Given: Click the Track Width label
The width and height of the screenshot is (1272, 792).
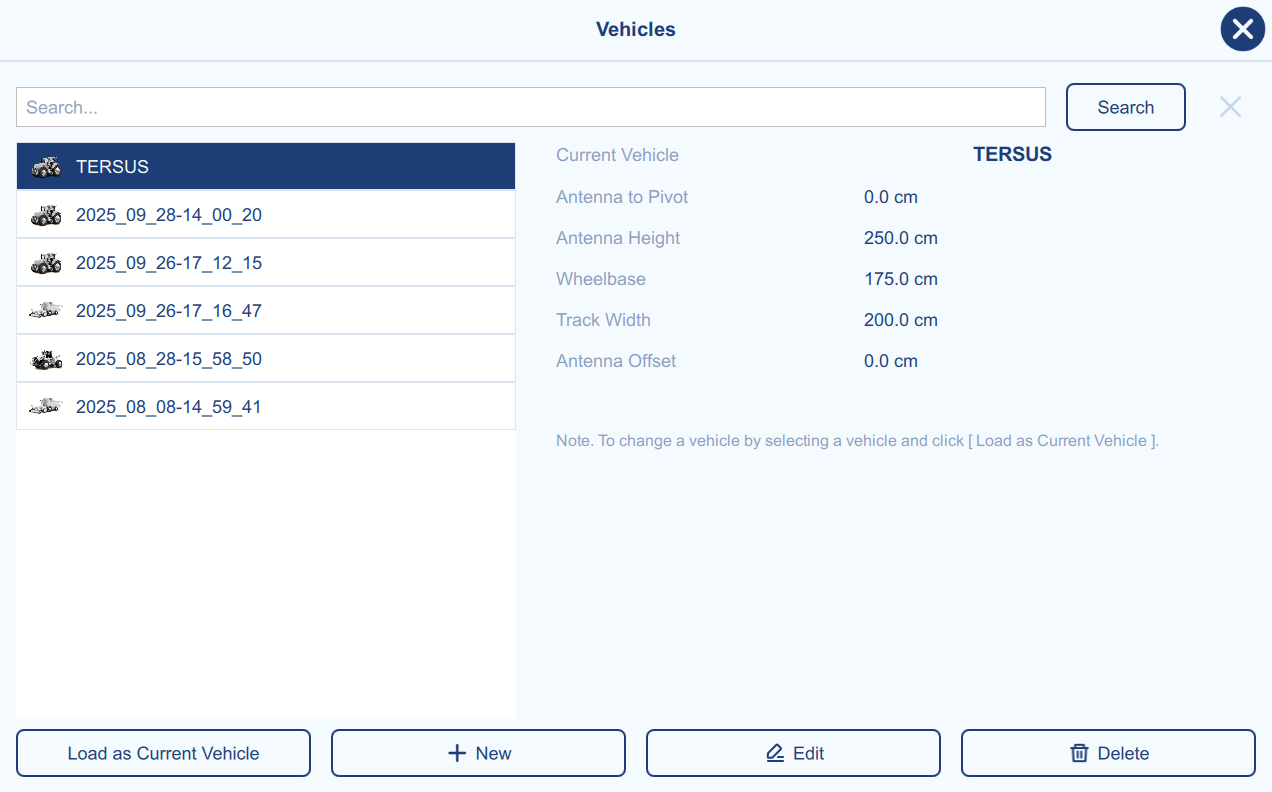Looking at the screenshot, I should pos(603,320).
